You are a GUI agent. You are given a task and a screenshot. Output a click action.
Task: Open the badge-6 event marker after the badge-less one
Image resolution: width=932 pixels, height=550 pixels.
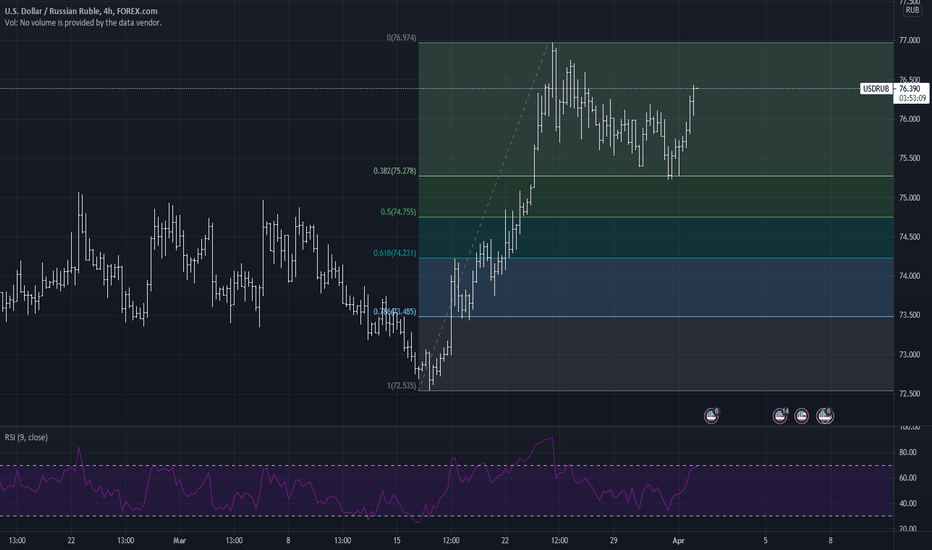click(x=824, y=416)
